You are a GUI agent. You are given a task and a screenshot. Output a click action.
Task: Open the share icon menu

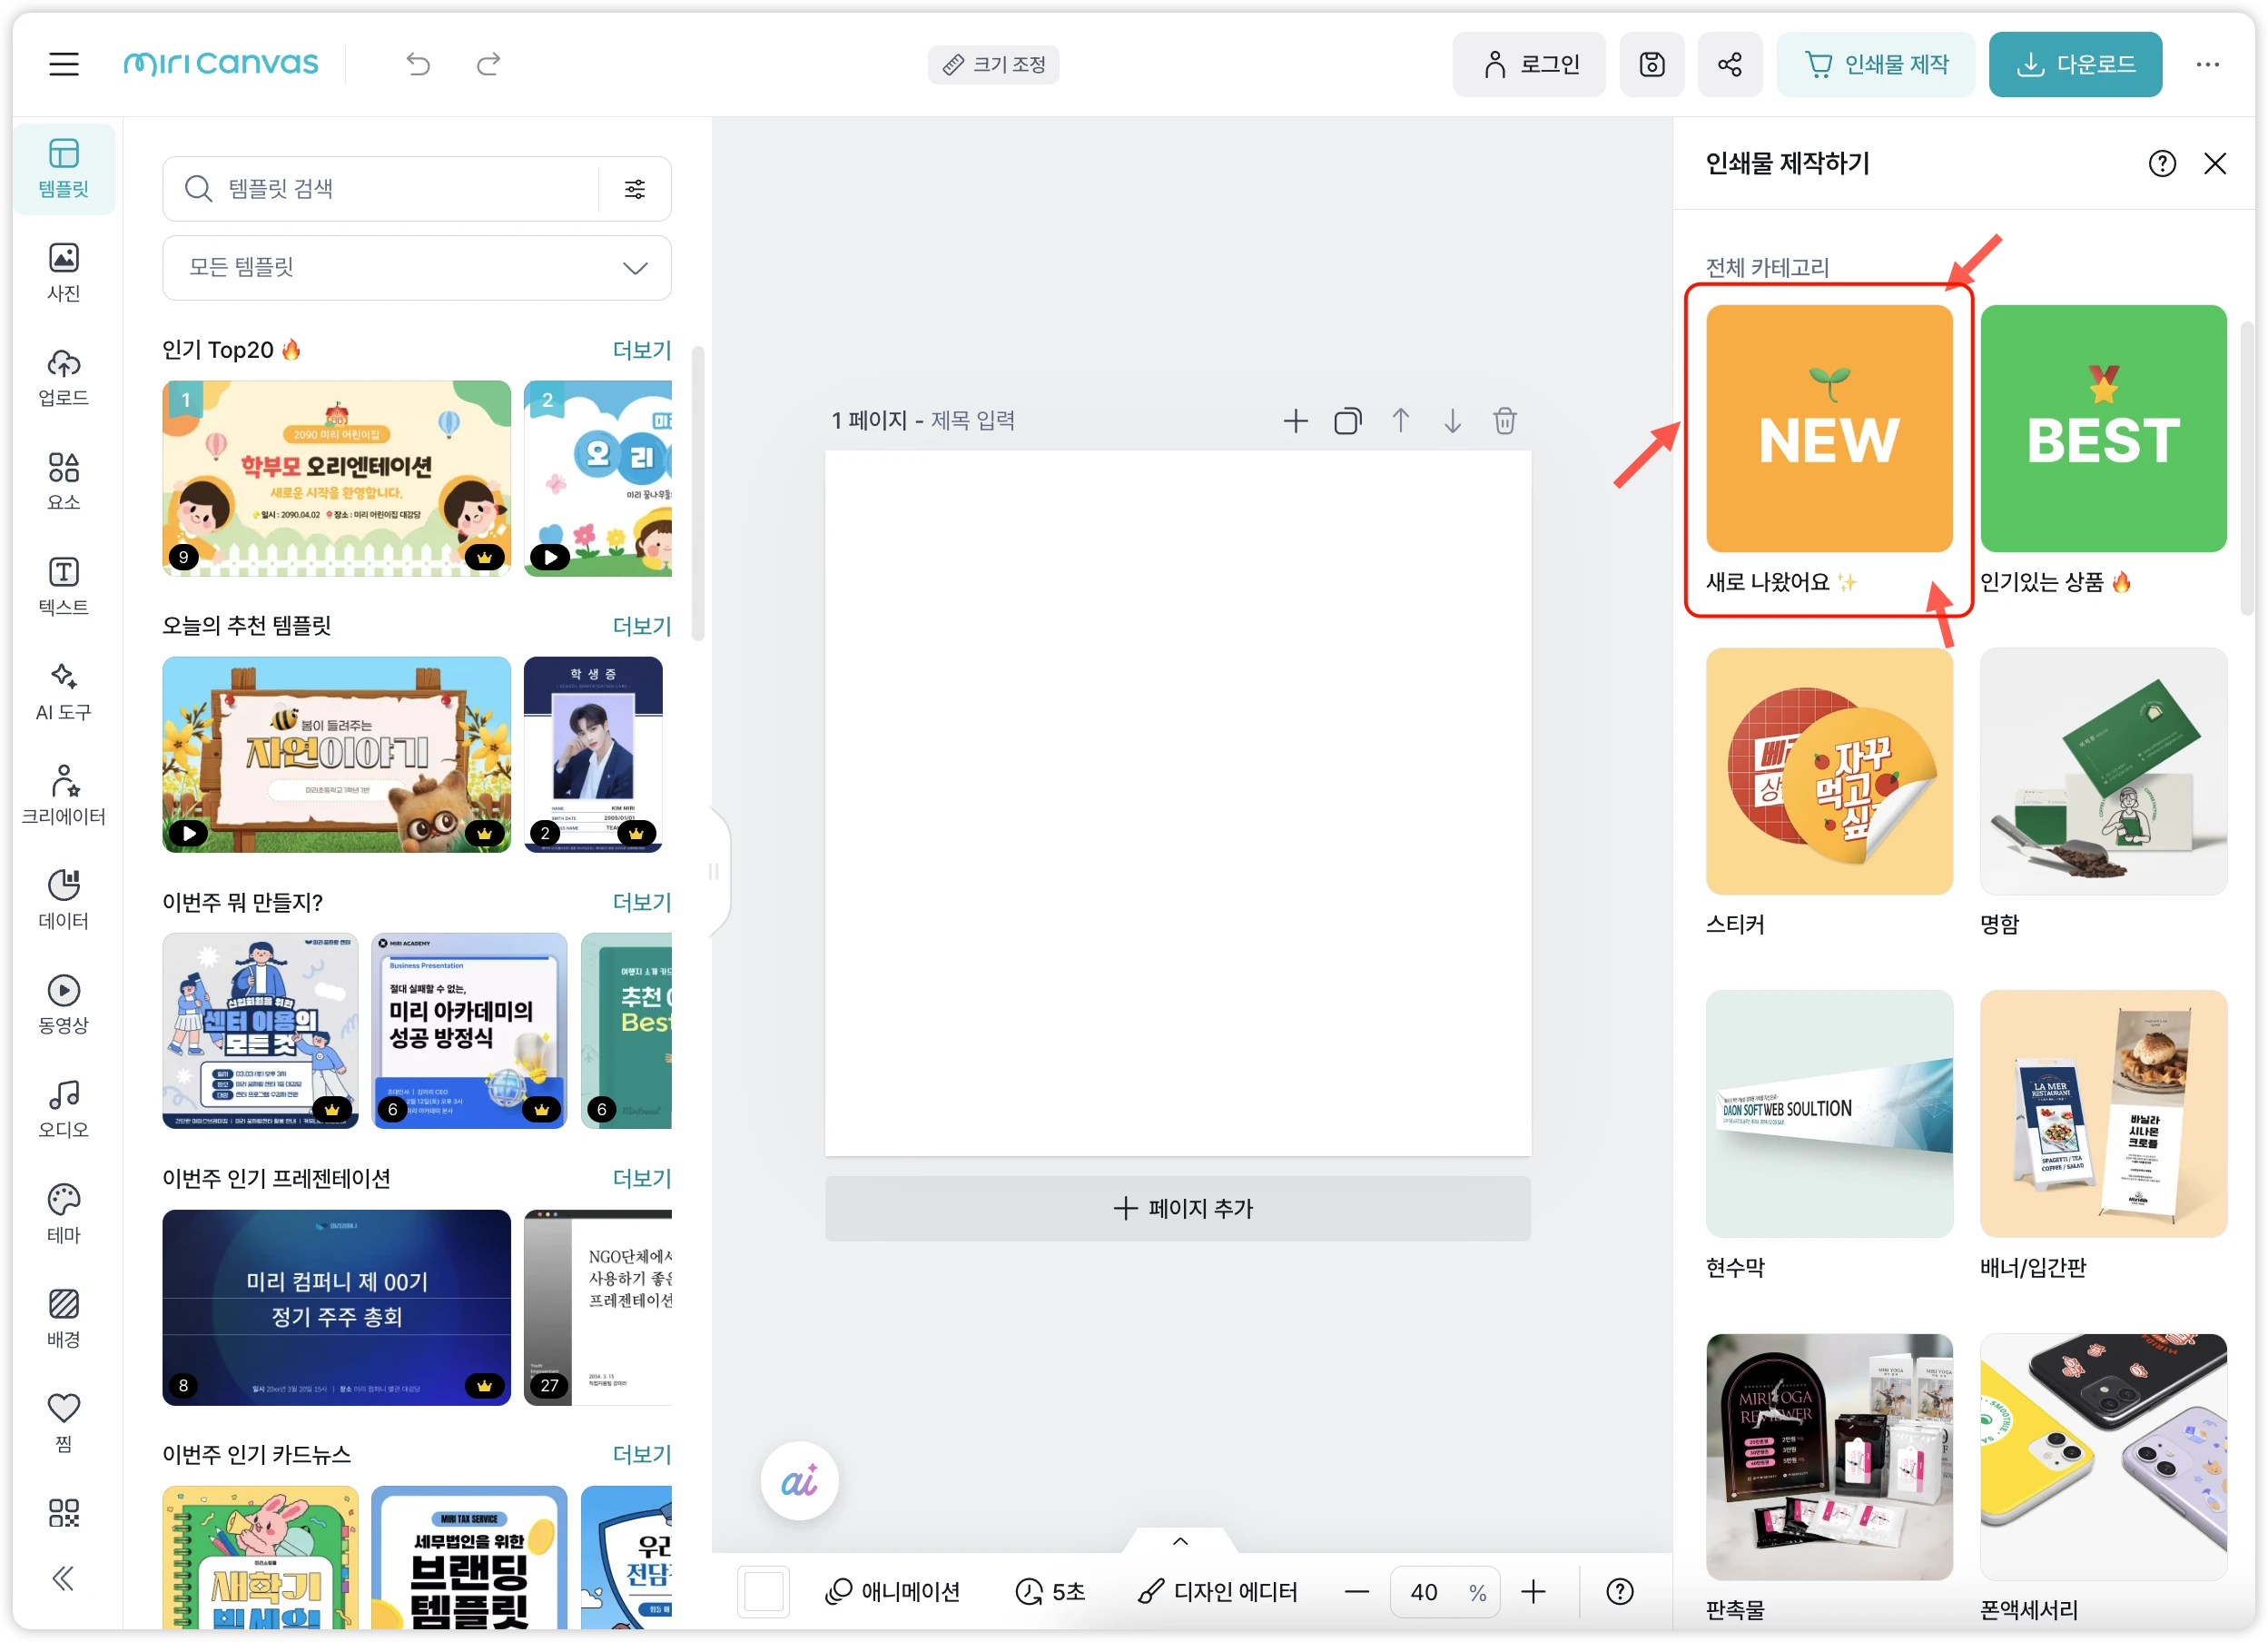pos(1729,65)
